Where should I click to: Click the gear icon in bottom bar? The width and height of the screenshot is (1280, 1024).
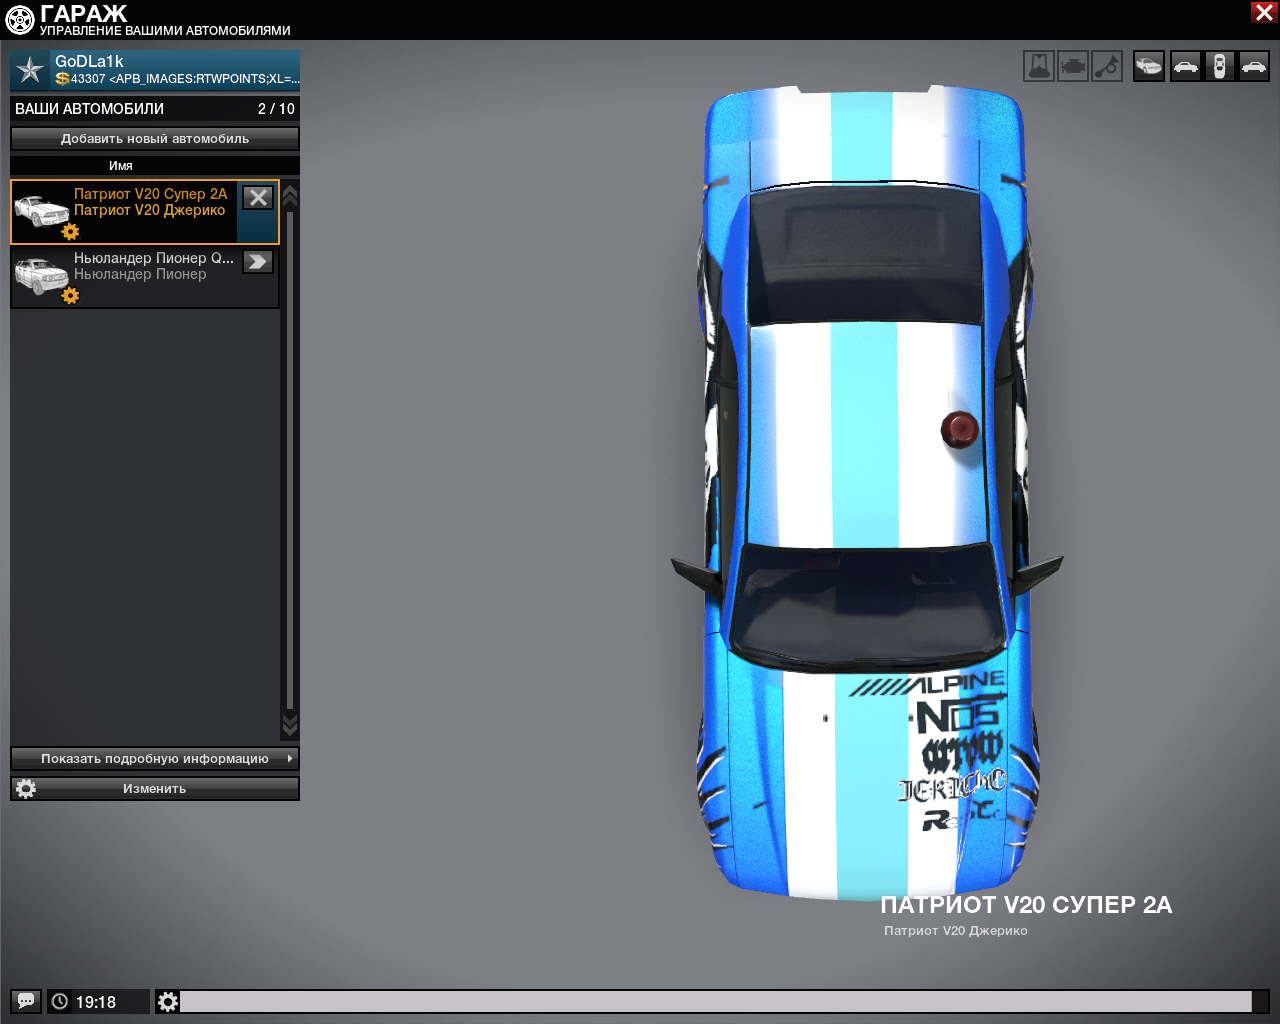click(x=168, y=1001)
